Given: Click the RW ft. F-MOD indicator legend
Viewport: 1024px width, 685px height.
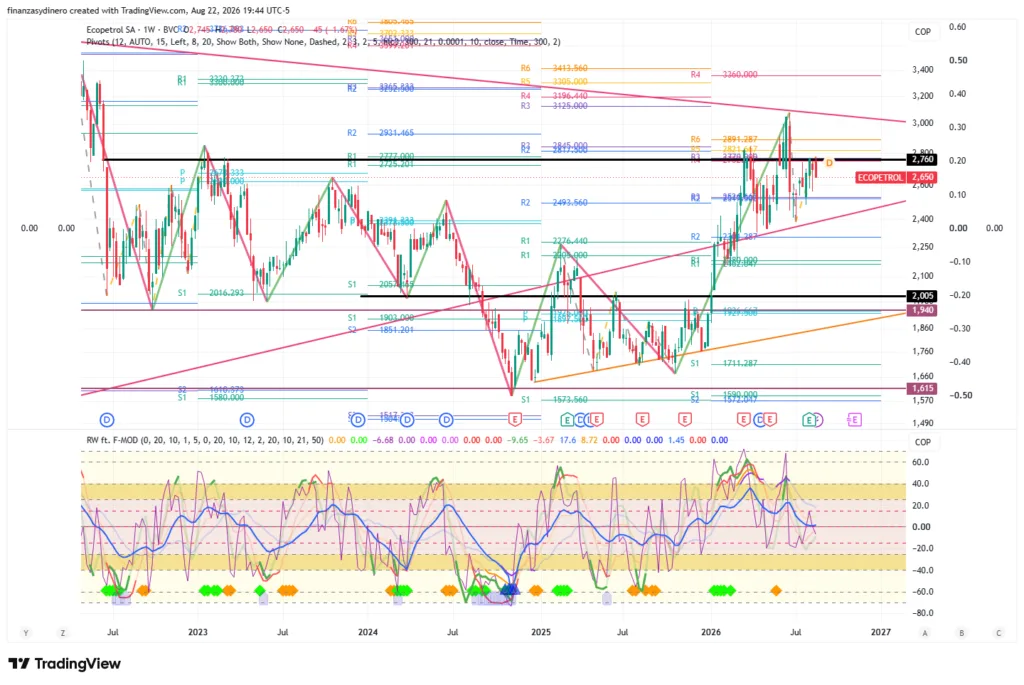Looking at the screenshot, I should [204, 440].
